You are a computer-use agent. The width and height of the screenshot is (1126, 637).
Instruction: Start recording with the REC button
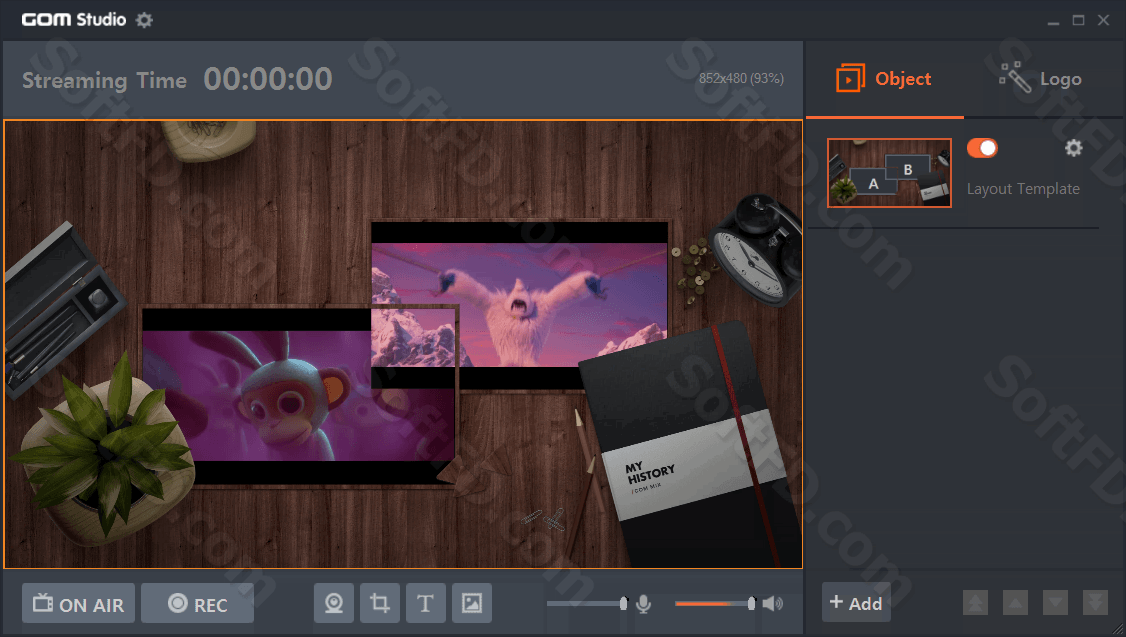(197, 604)
